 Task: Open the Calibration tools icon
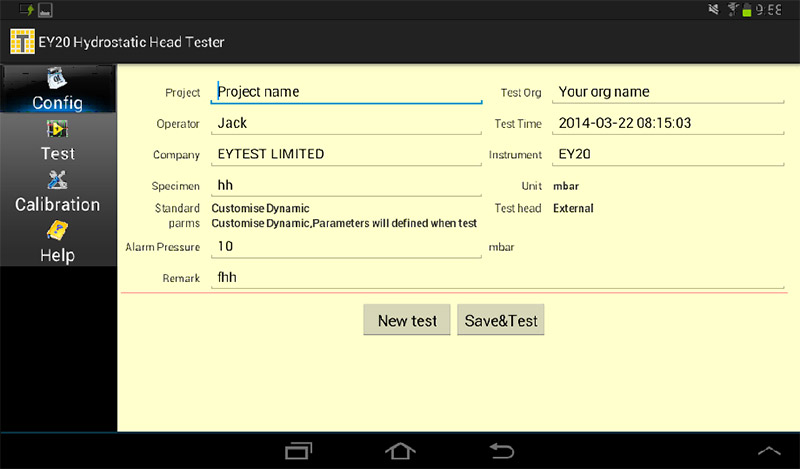click(x=57, y=180)
